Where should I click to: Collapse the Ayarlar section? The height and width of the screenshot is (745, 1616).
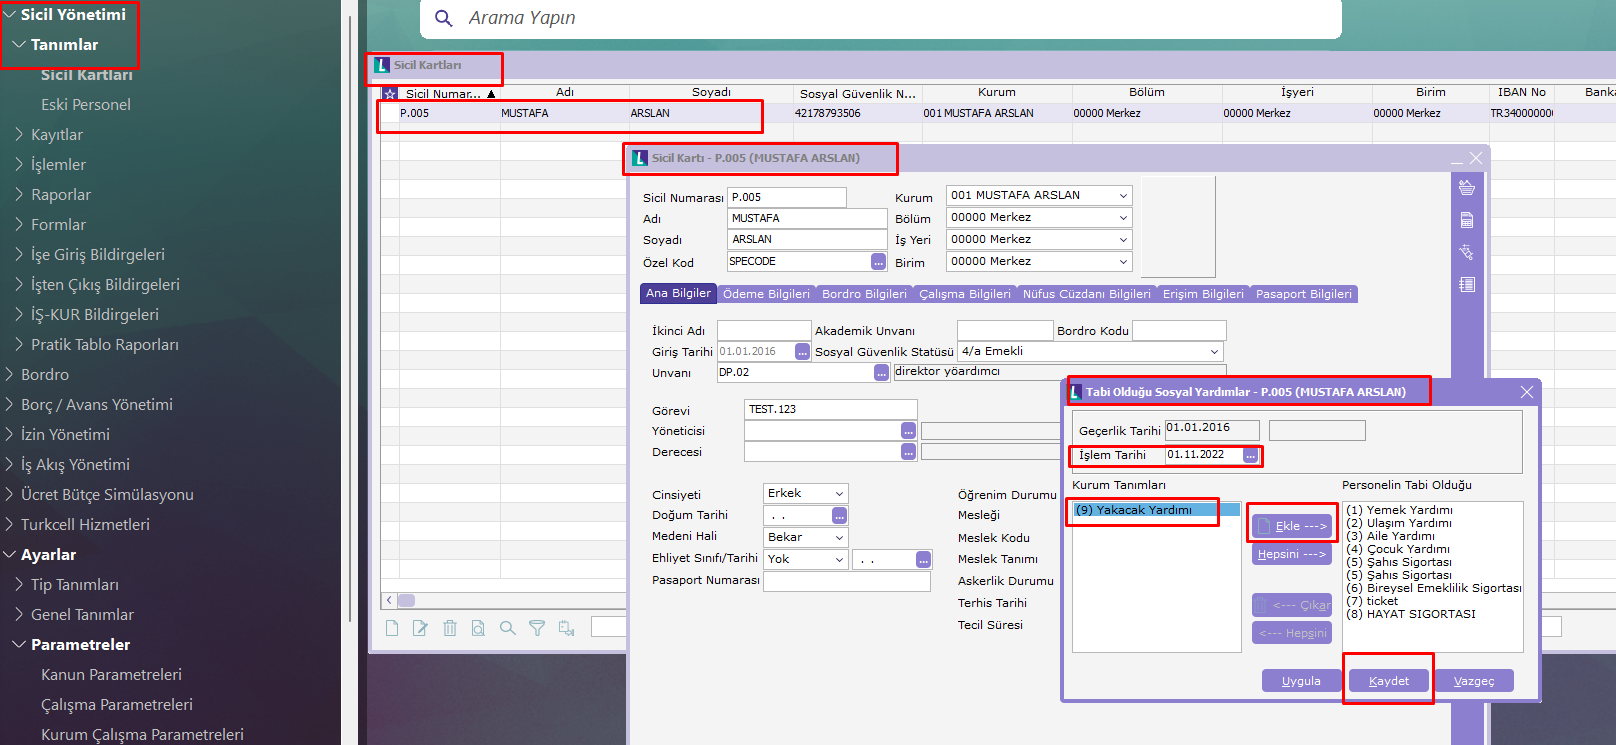pos(9,554)
